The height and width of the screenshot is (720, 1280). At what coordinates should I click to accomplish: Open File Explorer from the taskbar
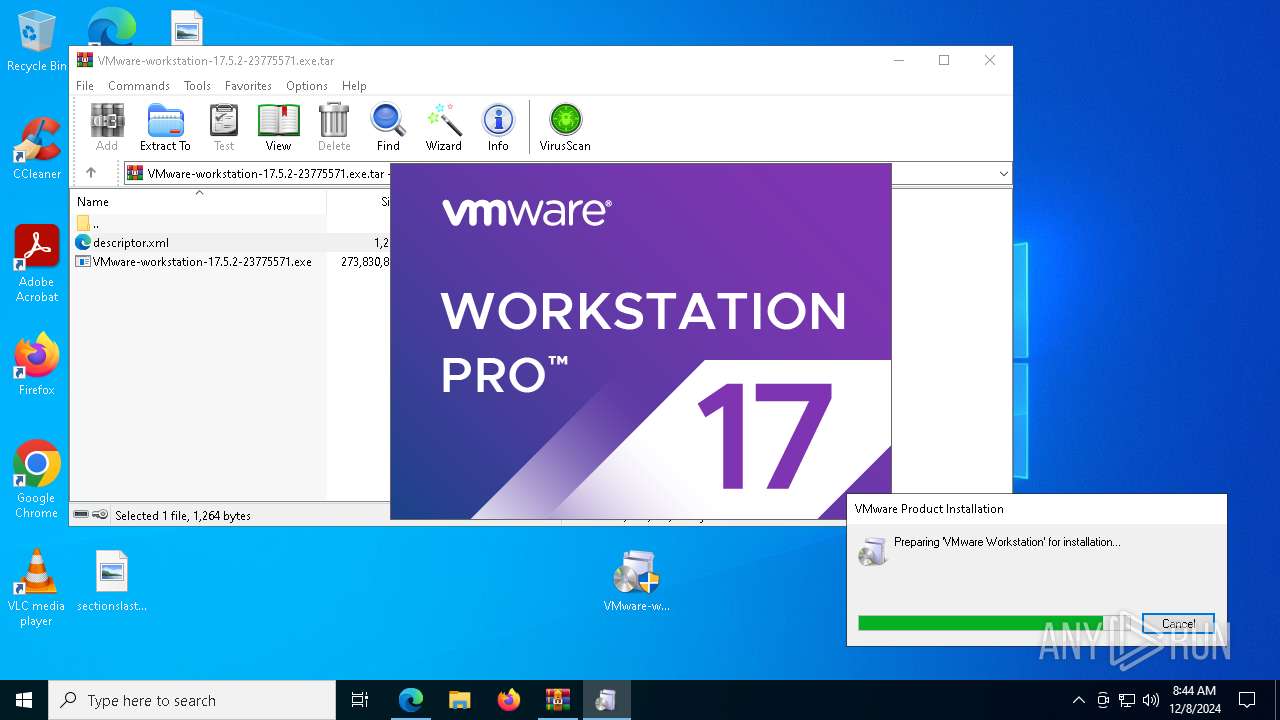460,700
